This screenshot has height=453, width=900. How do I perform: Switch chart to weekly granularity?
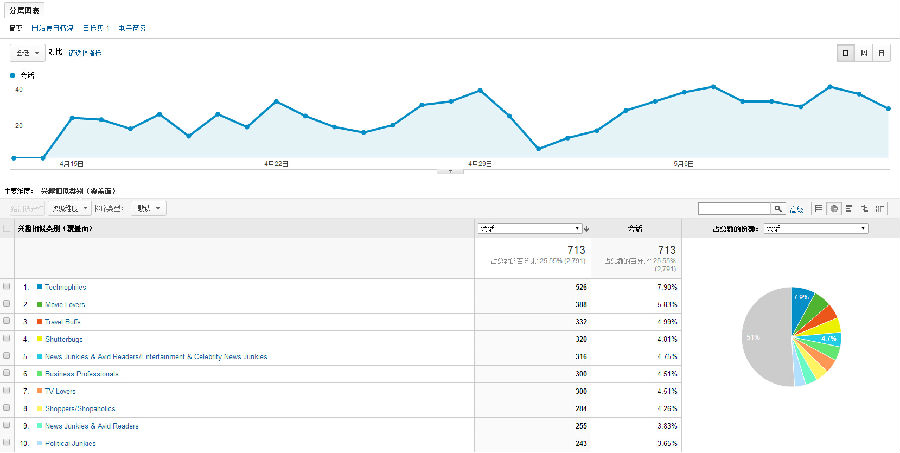863,52
